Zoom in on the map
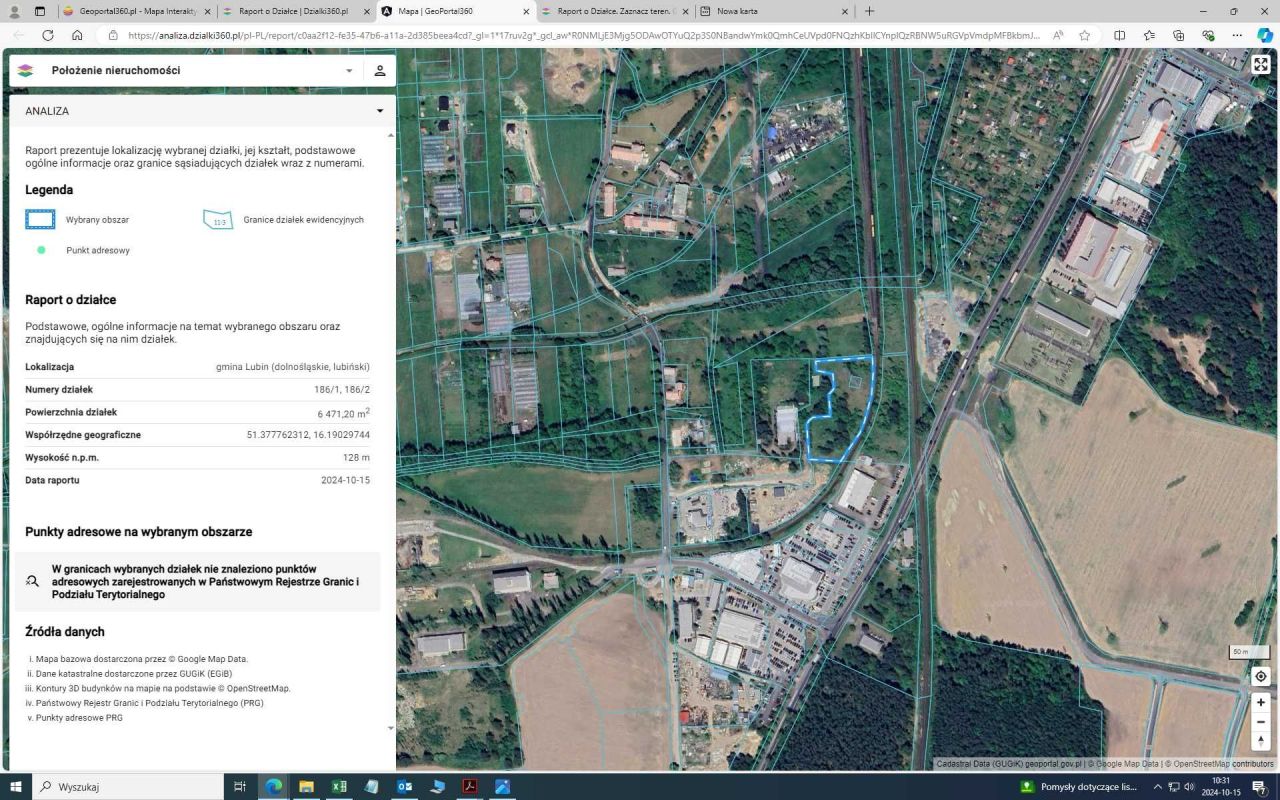Image resolution: width=1280 pixels, height=800 pixels. pyautogui.click(x=1261, y=703)
